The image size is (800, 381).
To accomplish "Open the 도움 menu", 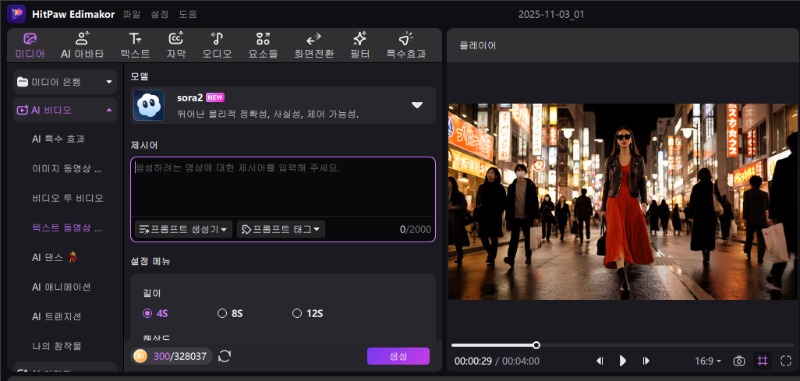I will tap(187, 14).
